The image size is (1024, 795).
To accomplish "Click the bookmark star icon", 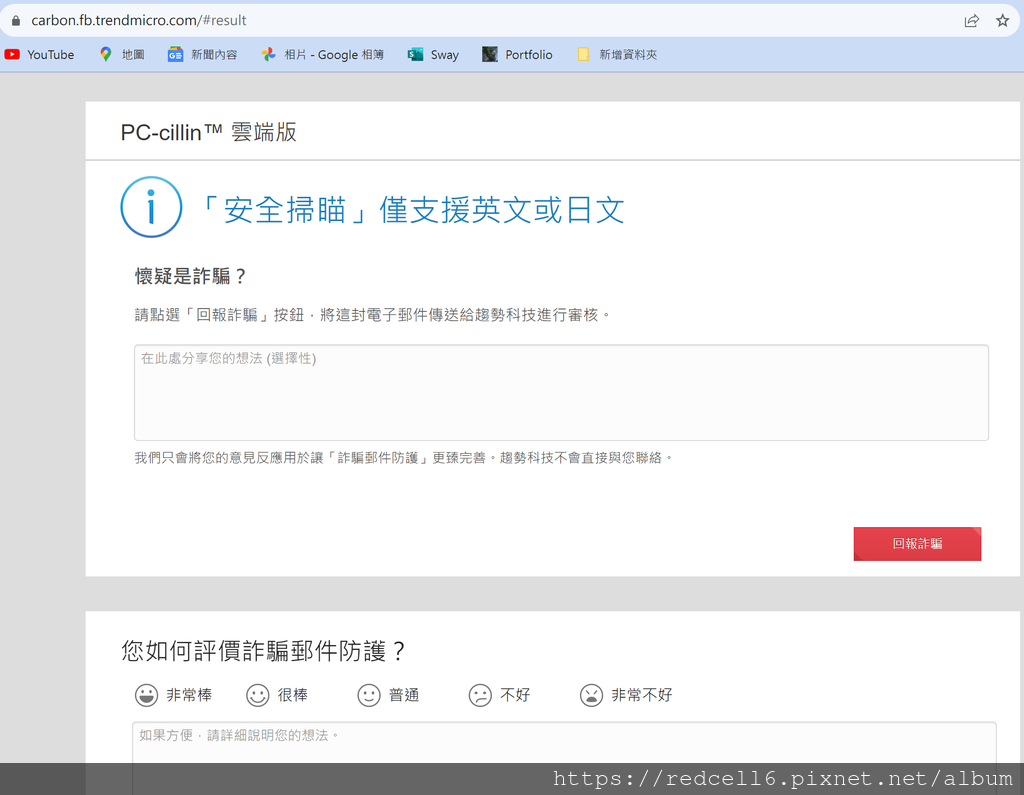I will [1003, 19].
